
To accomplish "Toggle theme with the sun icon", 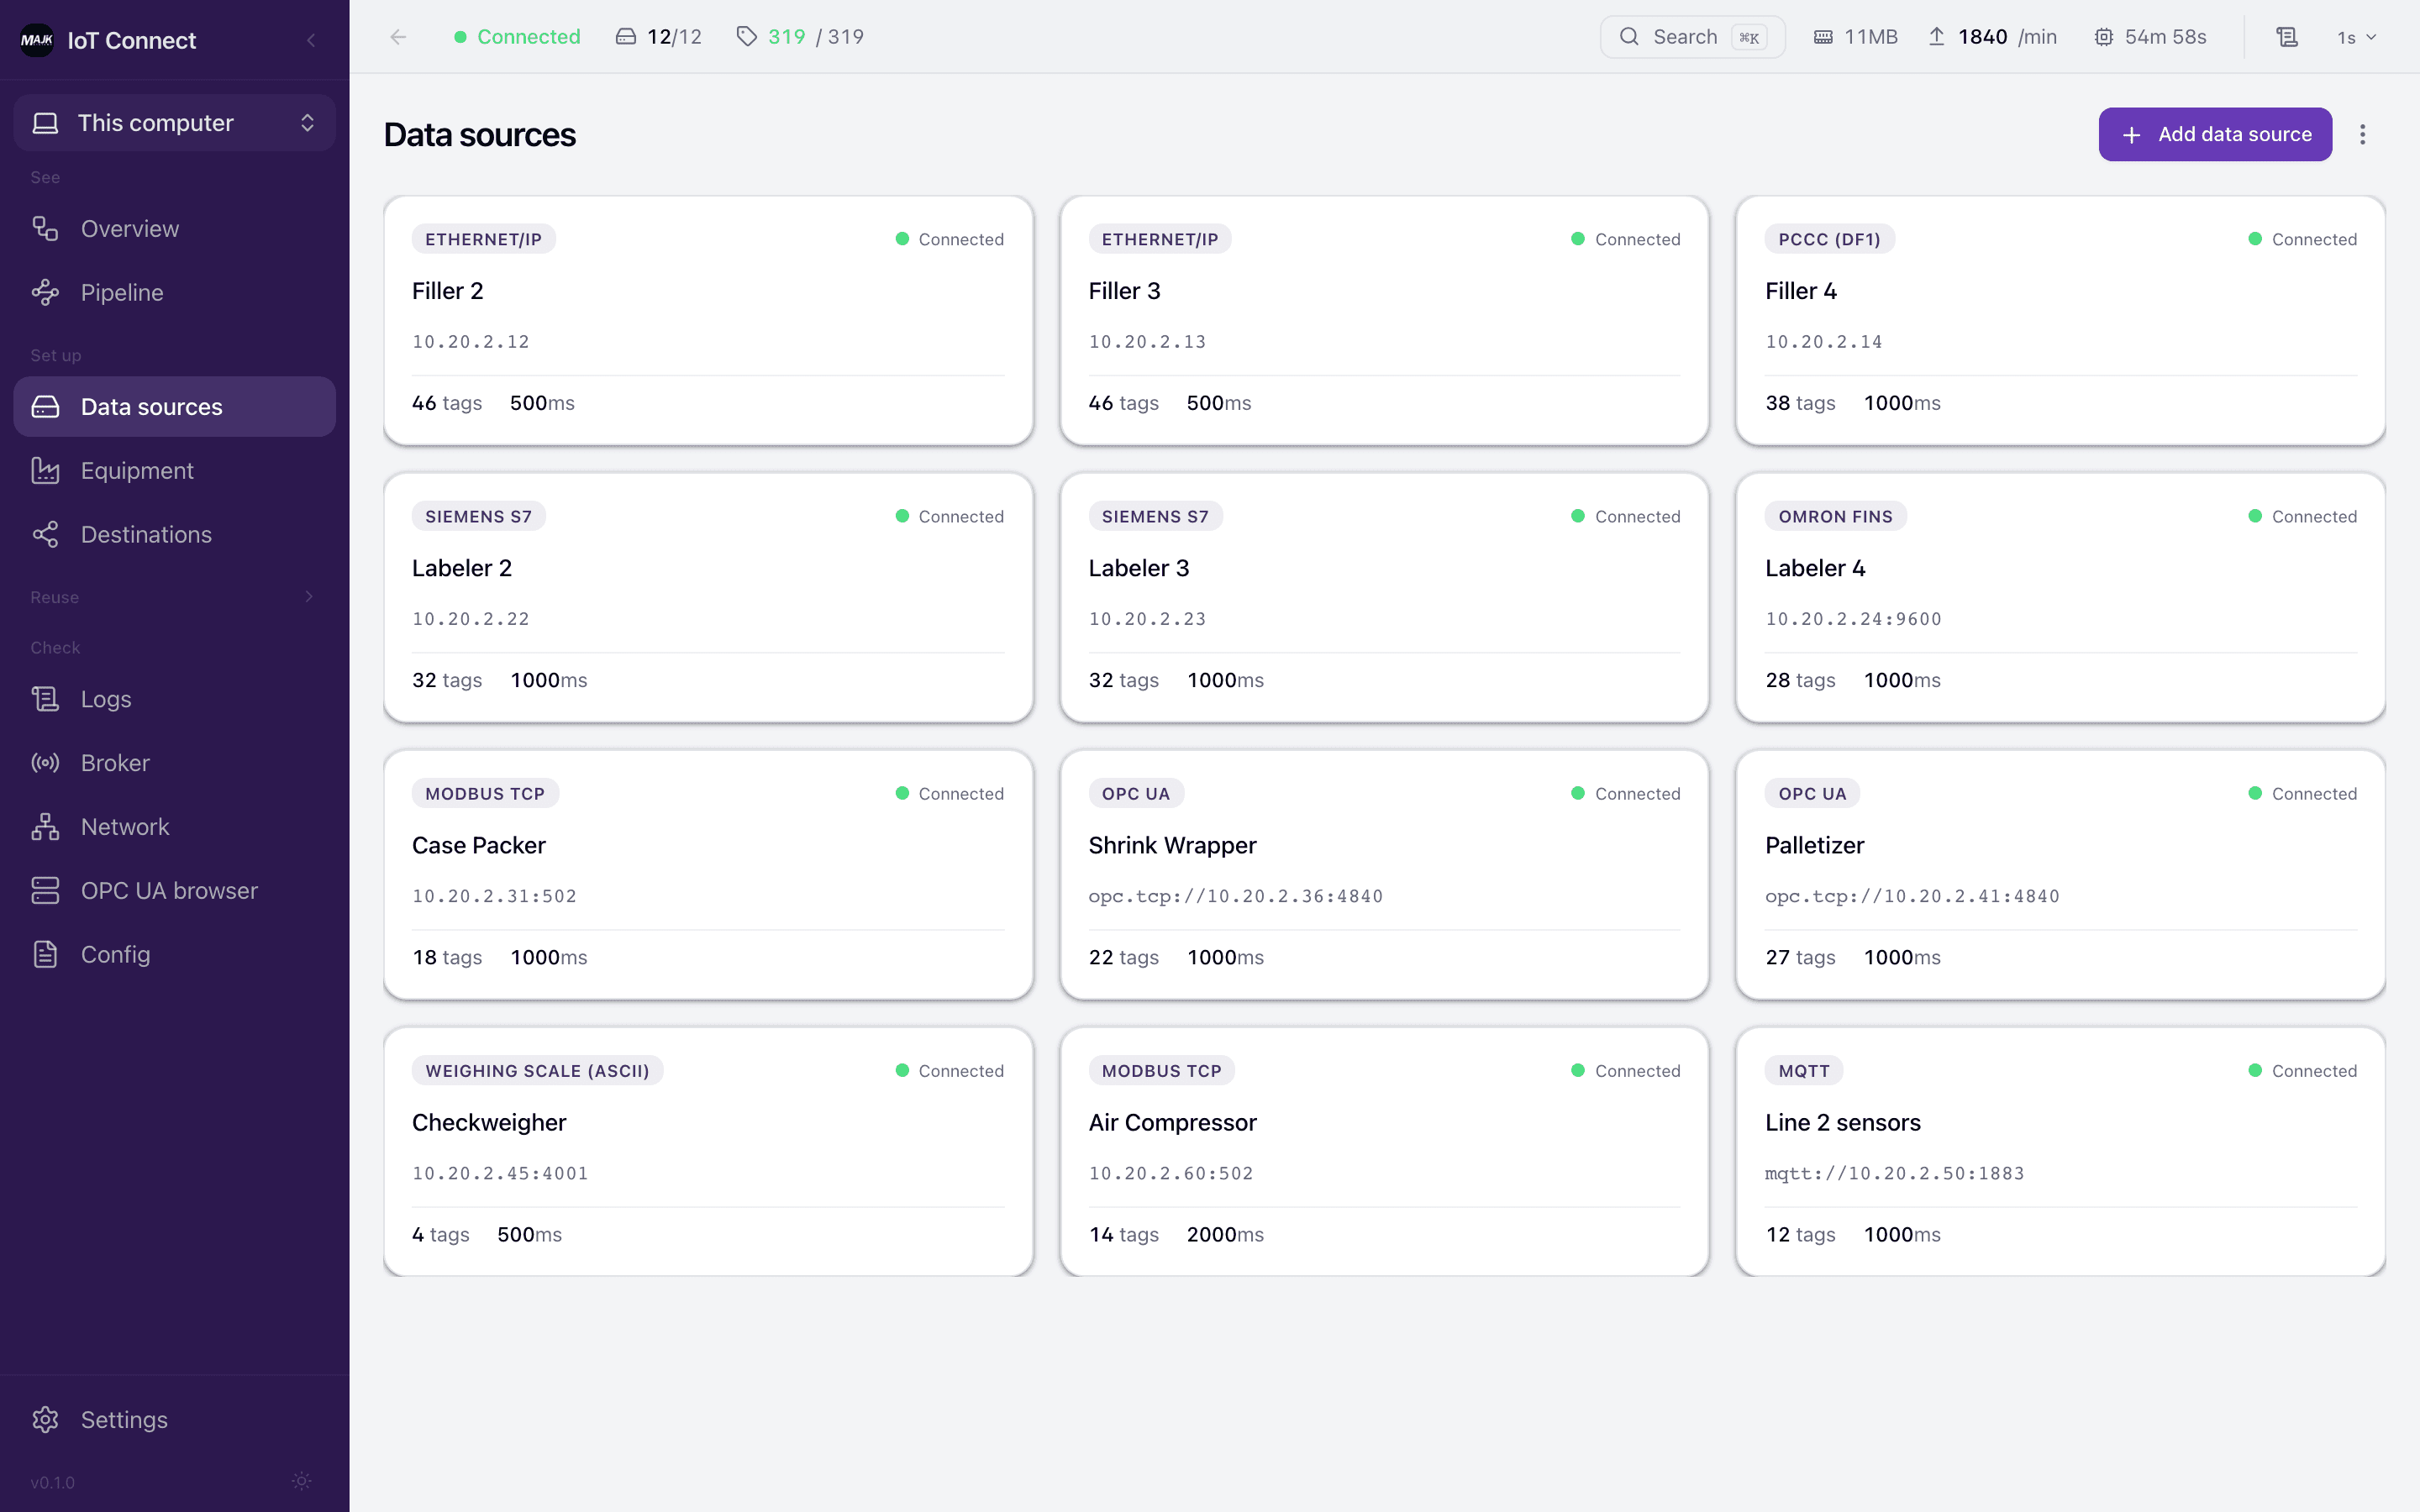I will coord(301,1481).
